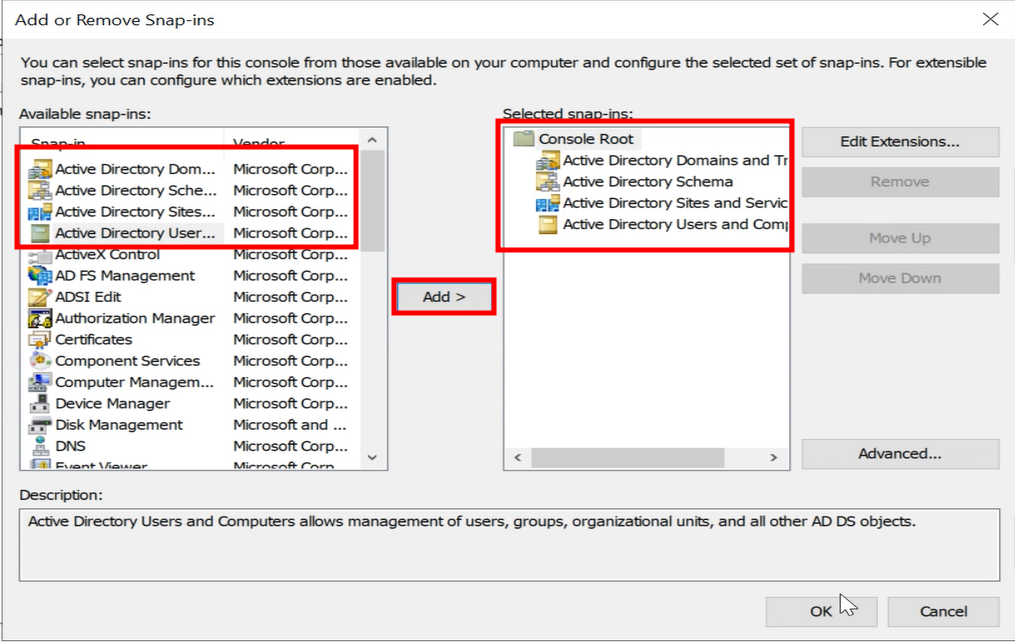This screenshot has height=642, width=1015.
Task: Click the Console Root folder icon
Action: [524, 138]
